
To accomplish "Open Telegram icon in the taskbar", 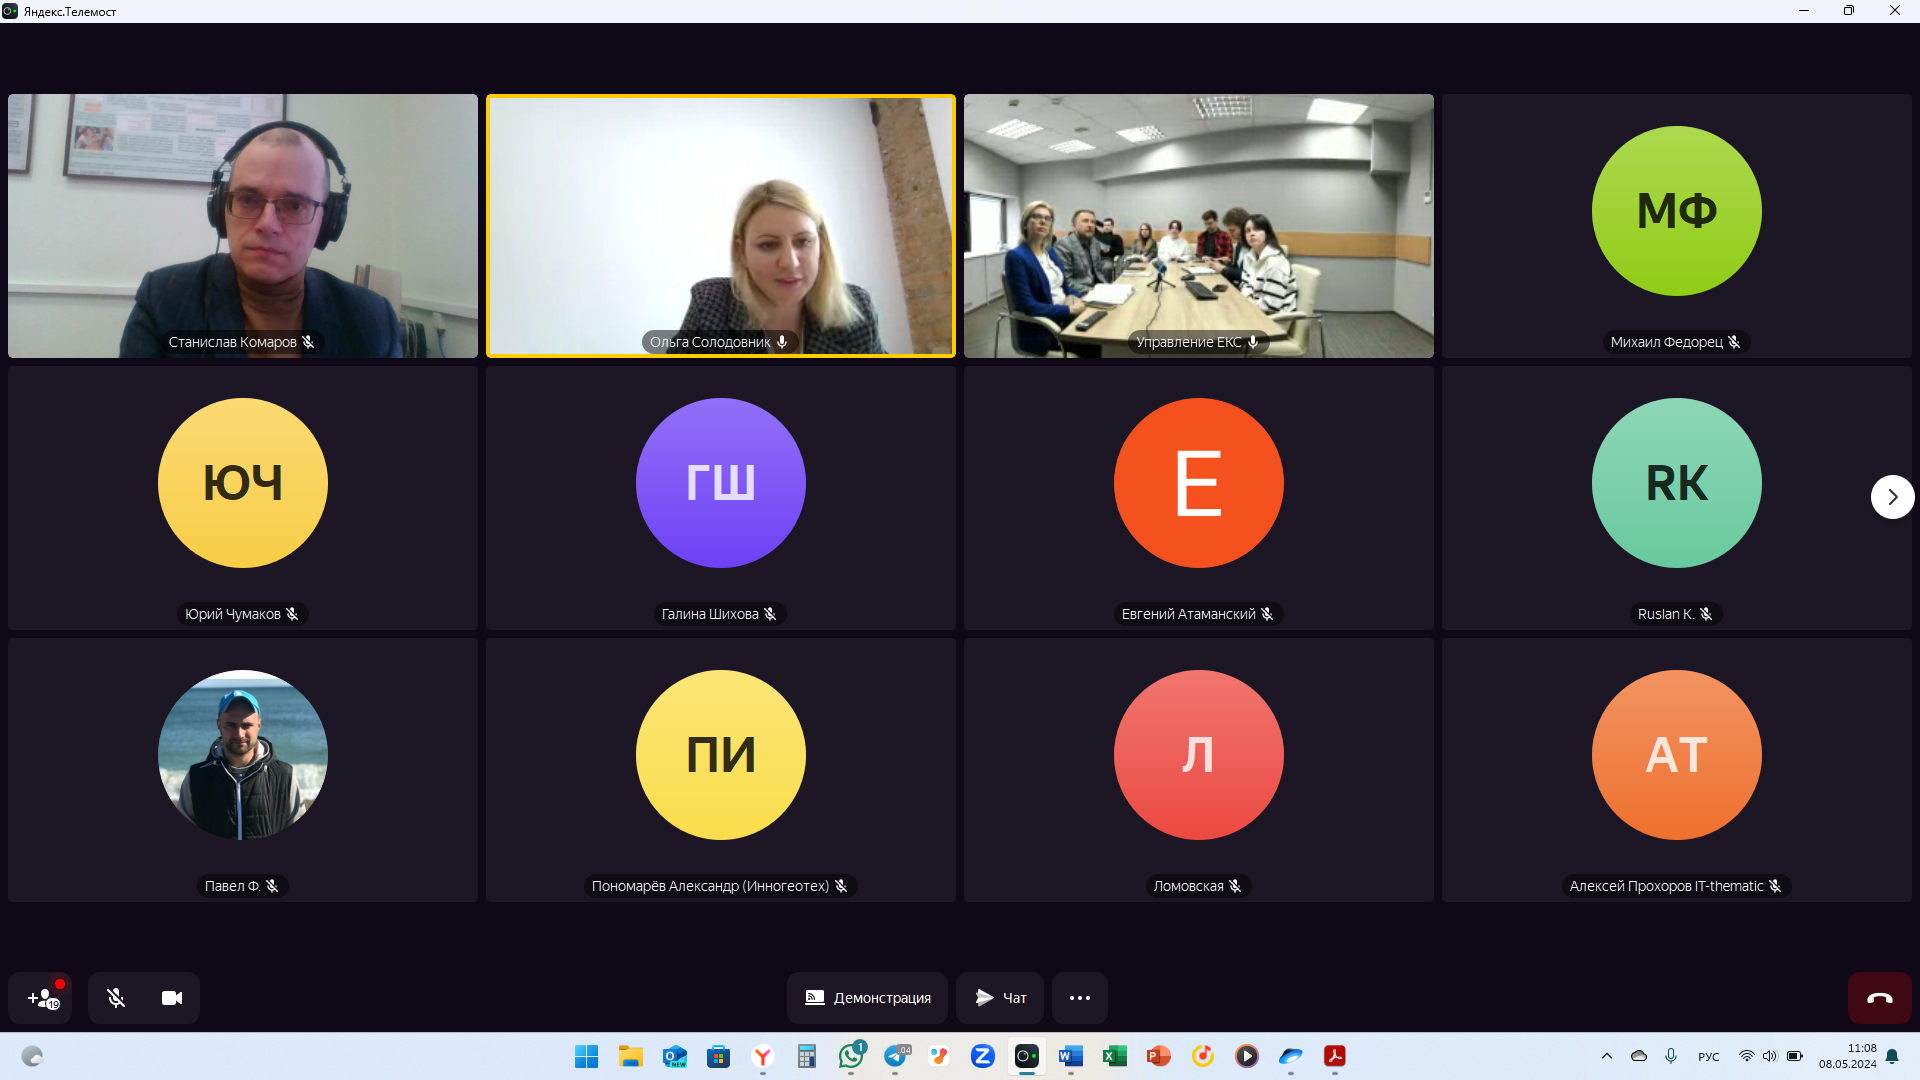I will coord(895,1056).
